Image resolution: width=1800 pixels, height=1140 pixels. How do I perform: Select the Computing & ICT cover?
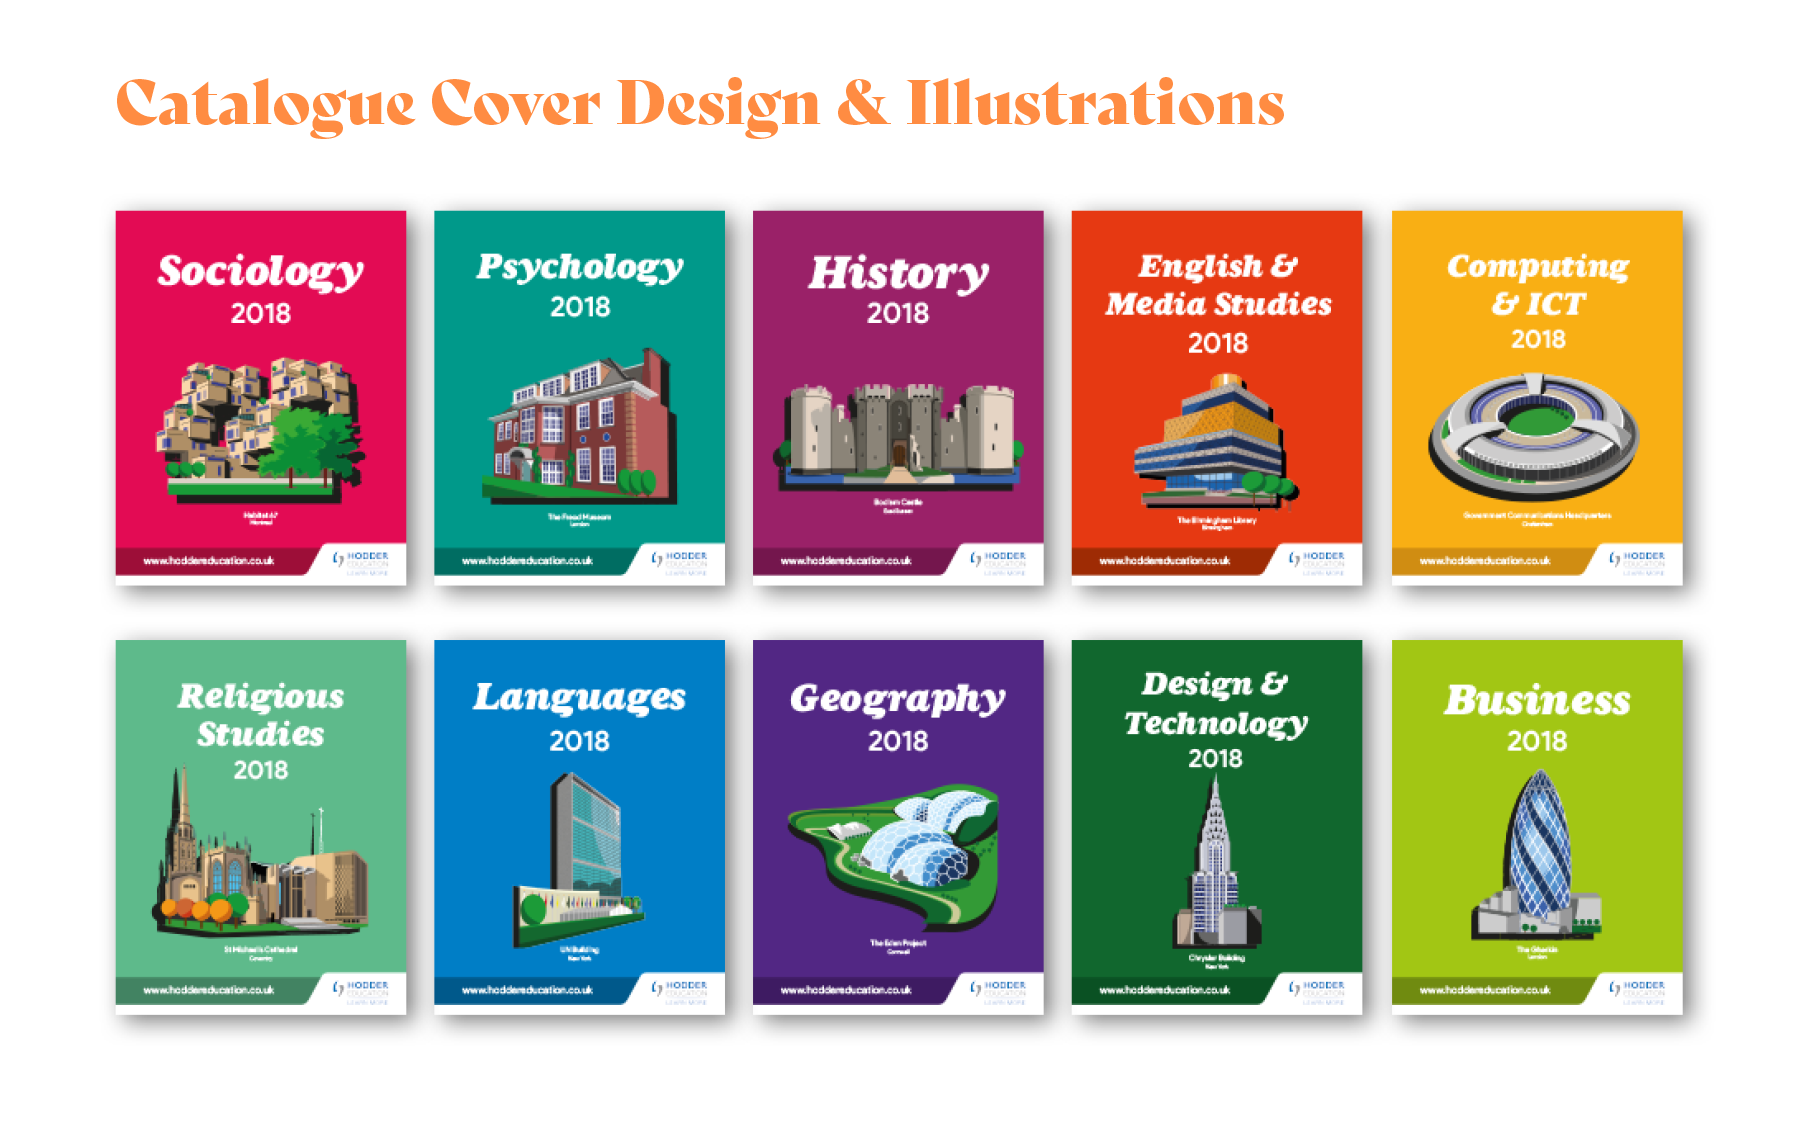tap(1537, 398)
